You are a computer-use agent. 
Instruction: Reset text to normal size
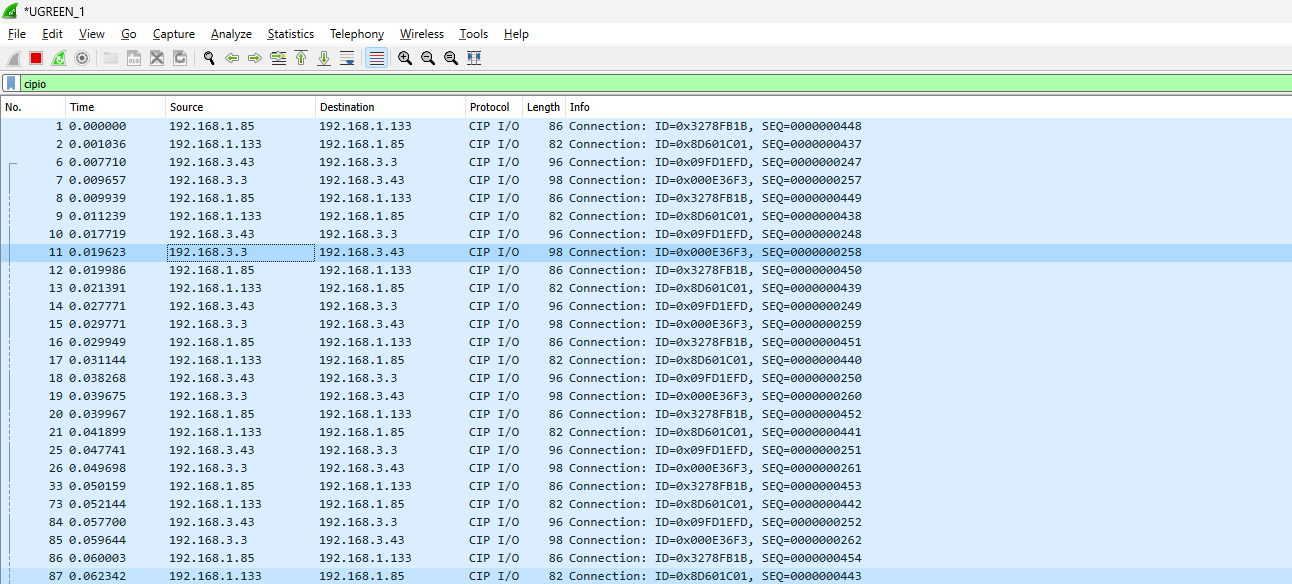coord(451,58)
